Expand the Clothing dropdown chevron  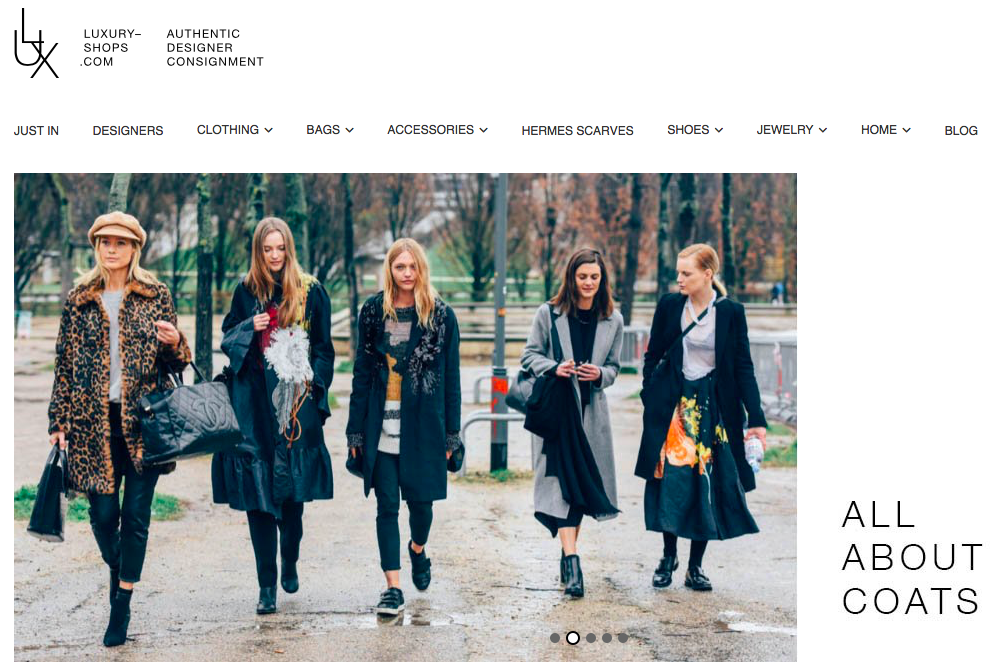268,130
